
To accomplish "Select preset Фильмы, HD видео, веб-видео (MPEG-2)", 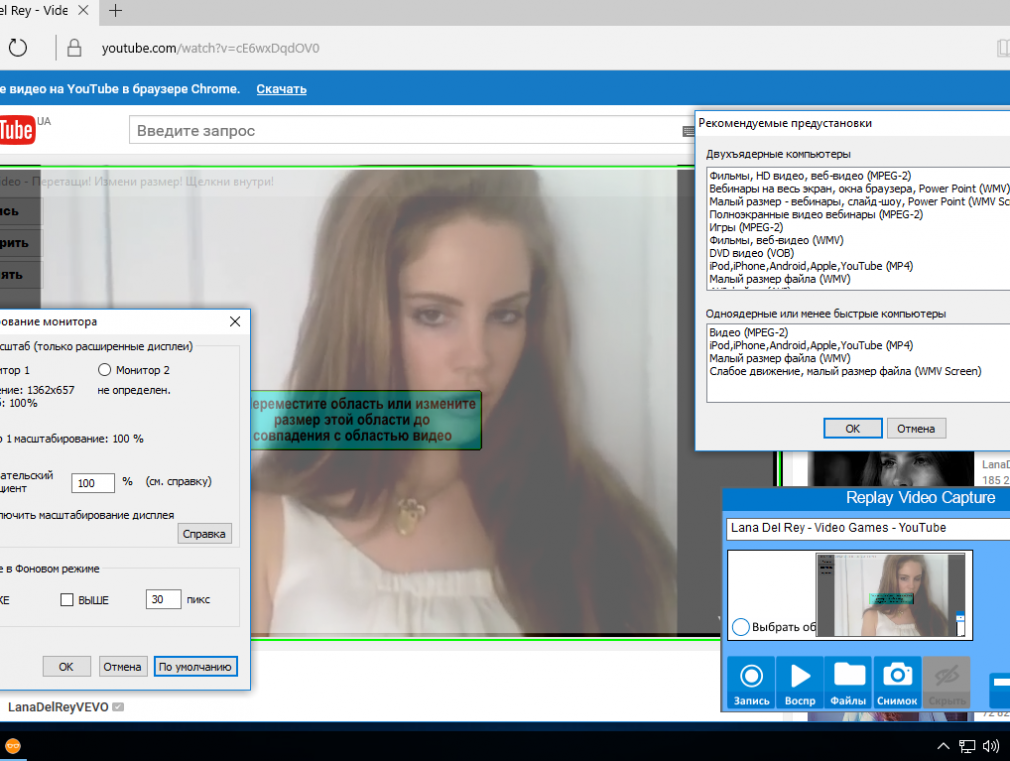I will [x=810, y=175].
